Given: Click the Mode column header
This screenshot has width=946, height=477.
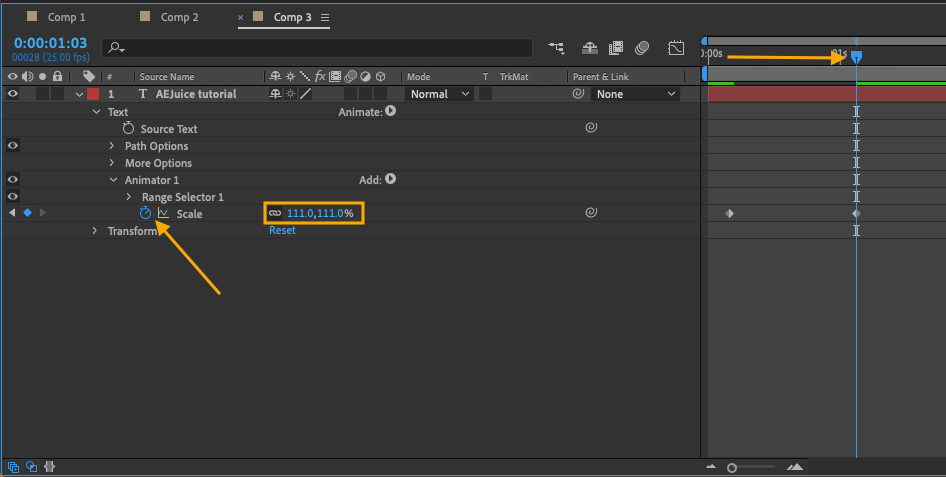Looking at the screenshot, I should coord(419,77).
